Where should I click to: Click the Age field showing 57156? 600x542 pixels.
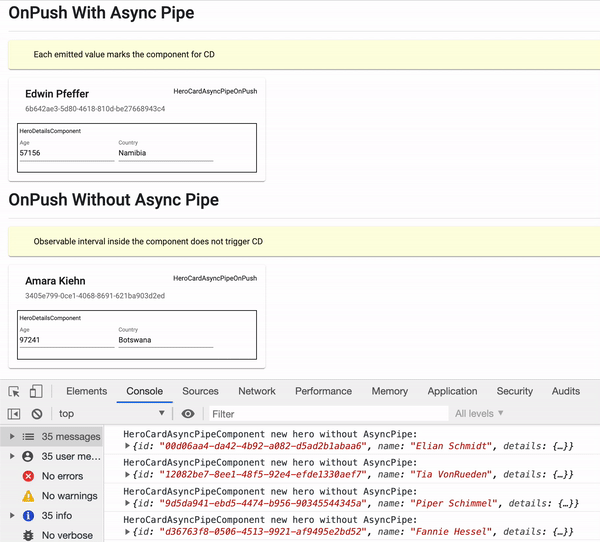(67, 153)
